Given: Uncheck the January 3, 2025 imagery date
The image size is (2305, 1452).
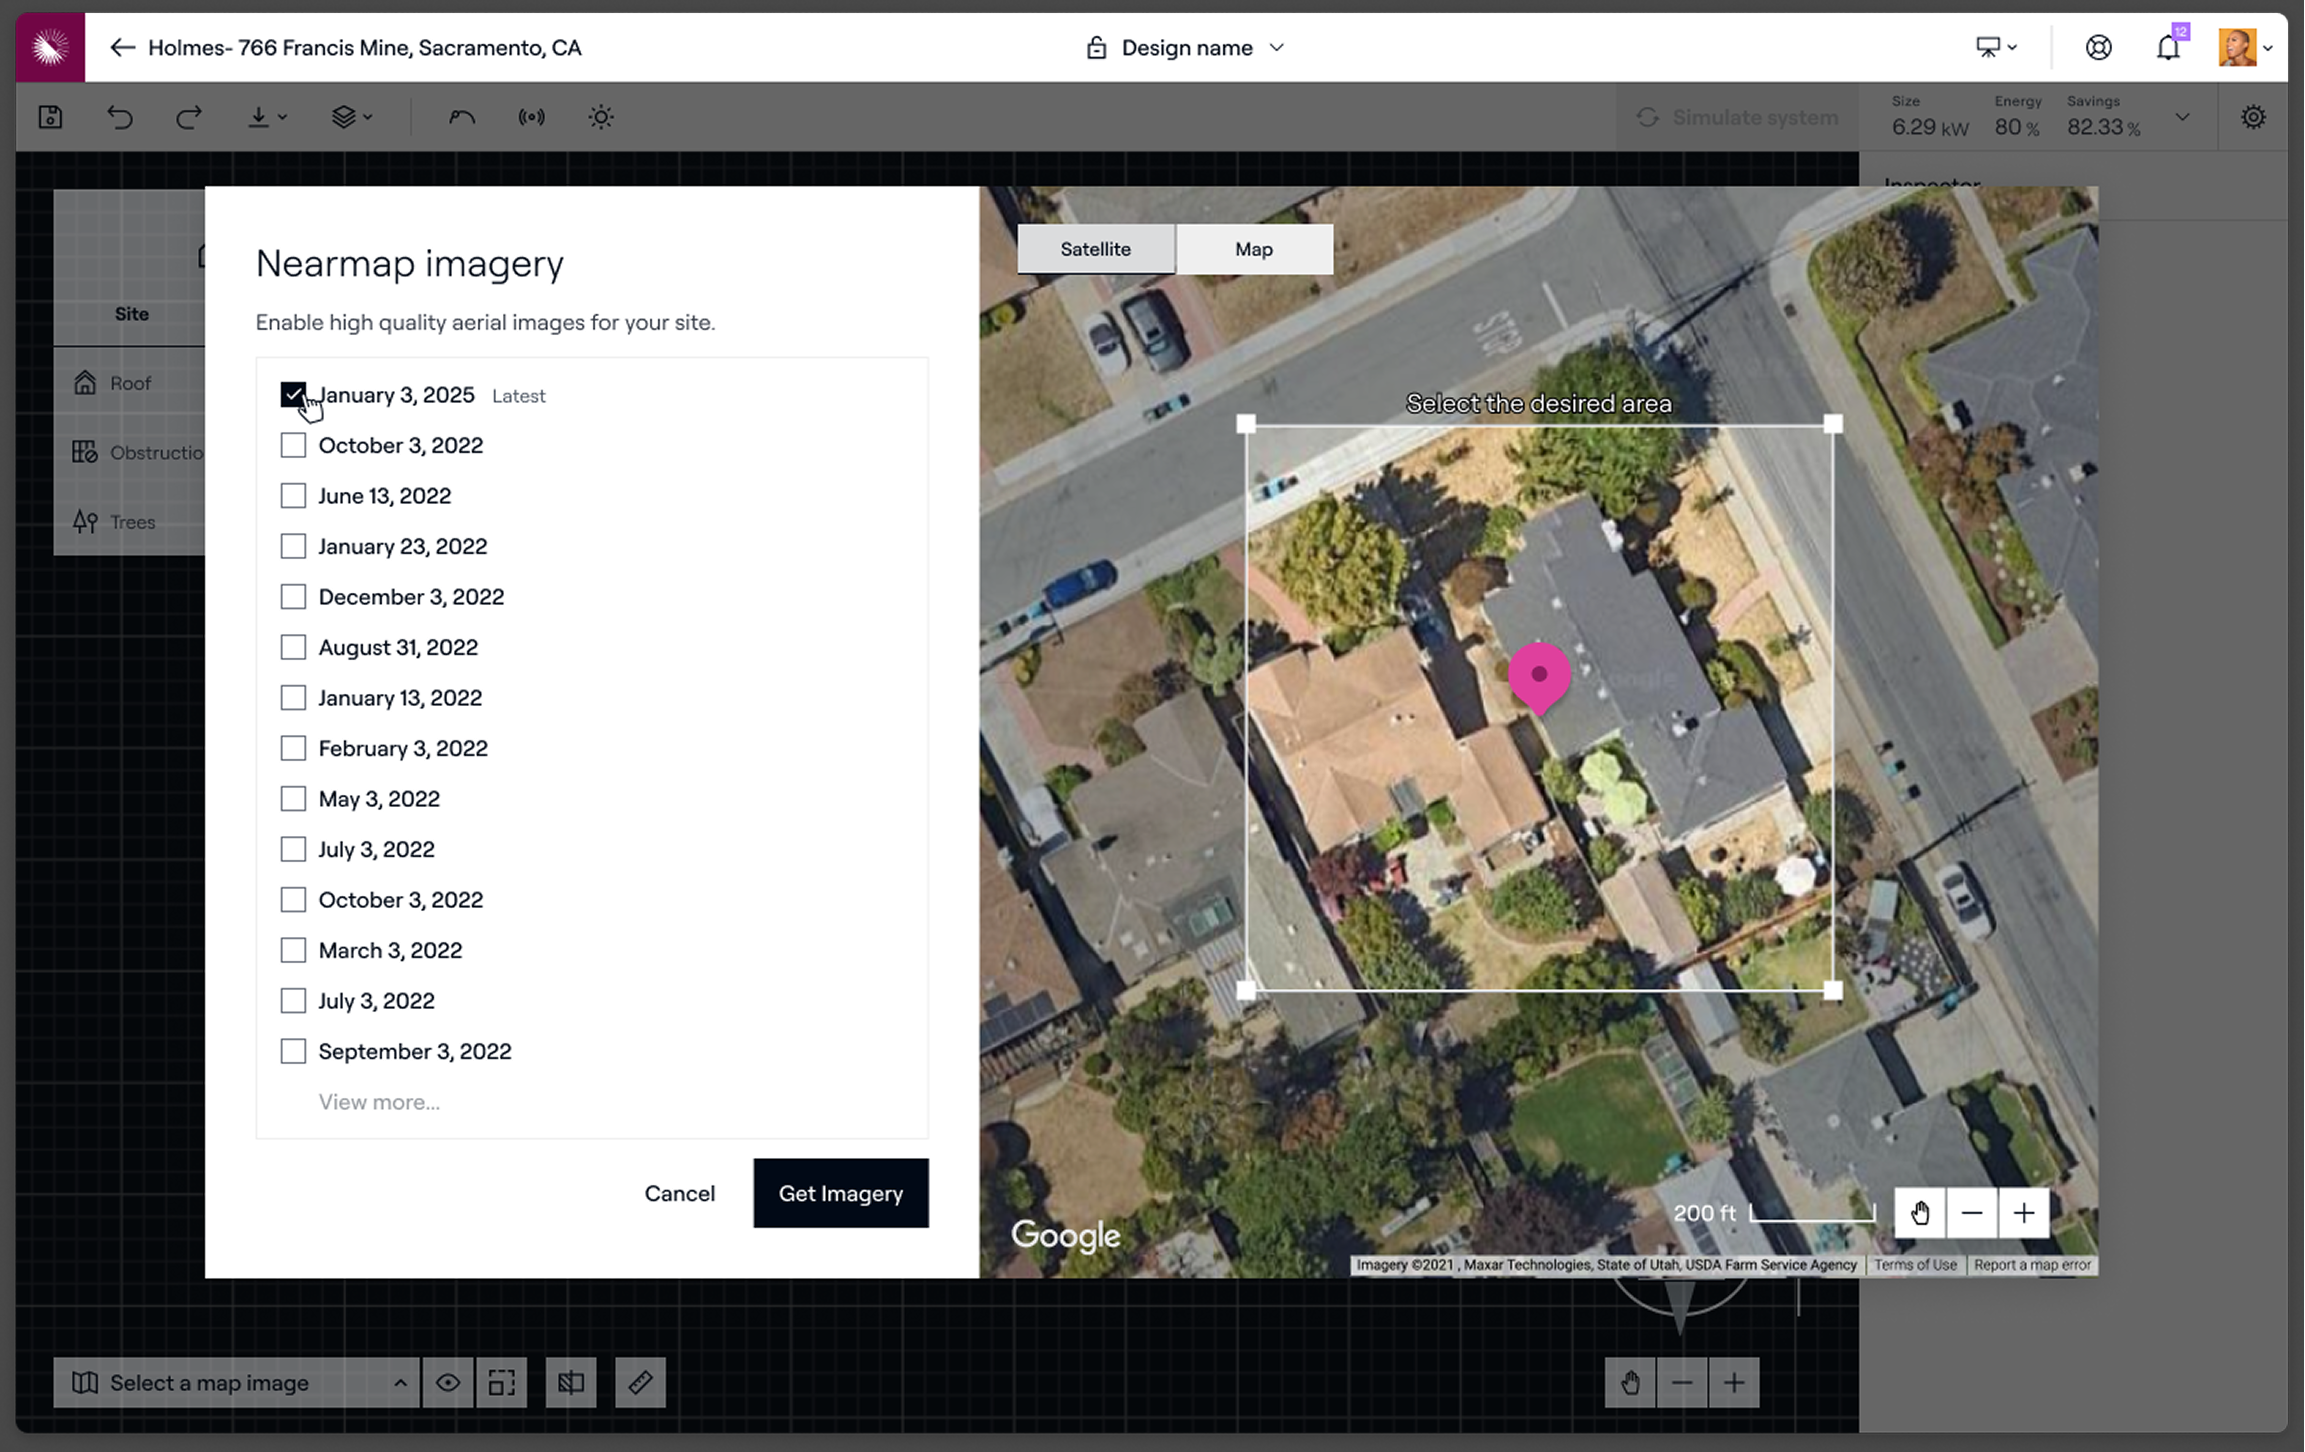Looking at the screenshot, I should point(293,394).
